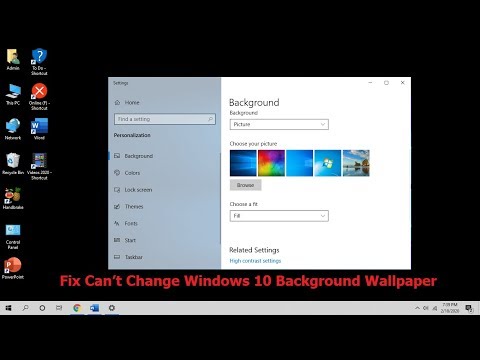Click the volume tray icon
This screenshot has height=360, width=480.
[x=426, y=308]
